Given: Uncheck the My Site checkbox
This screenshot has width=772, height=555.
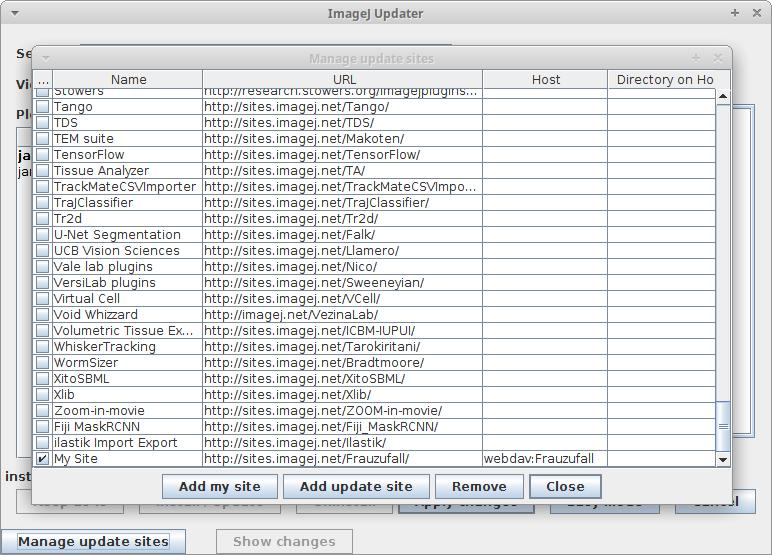Looking at the screenshot, I should point(43,458).
